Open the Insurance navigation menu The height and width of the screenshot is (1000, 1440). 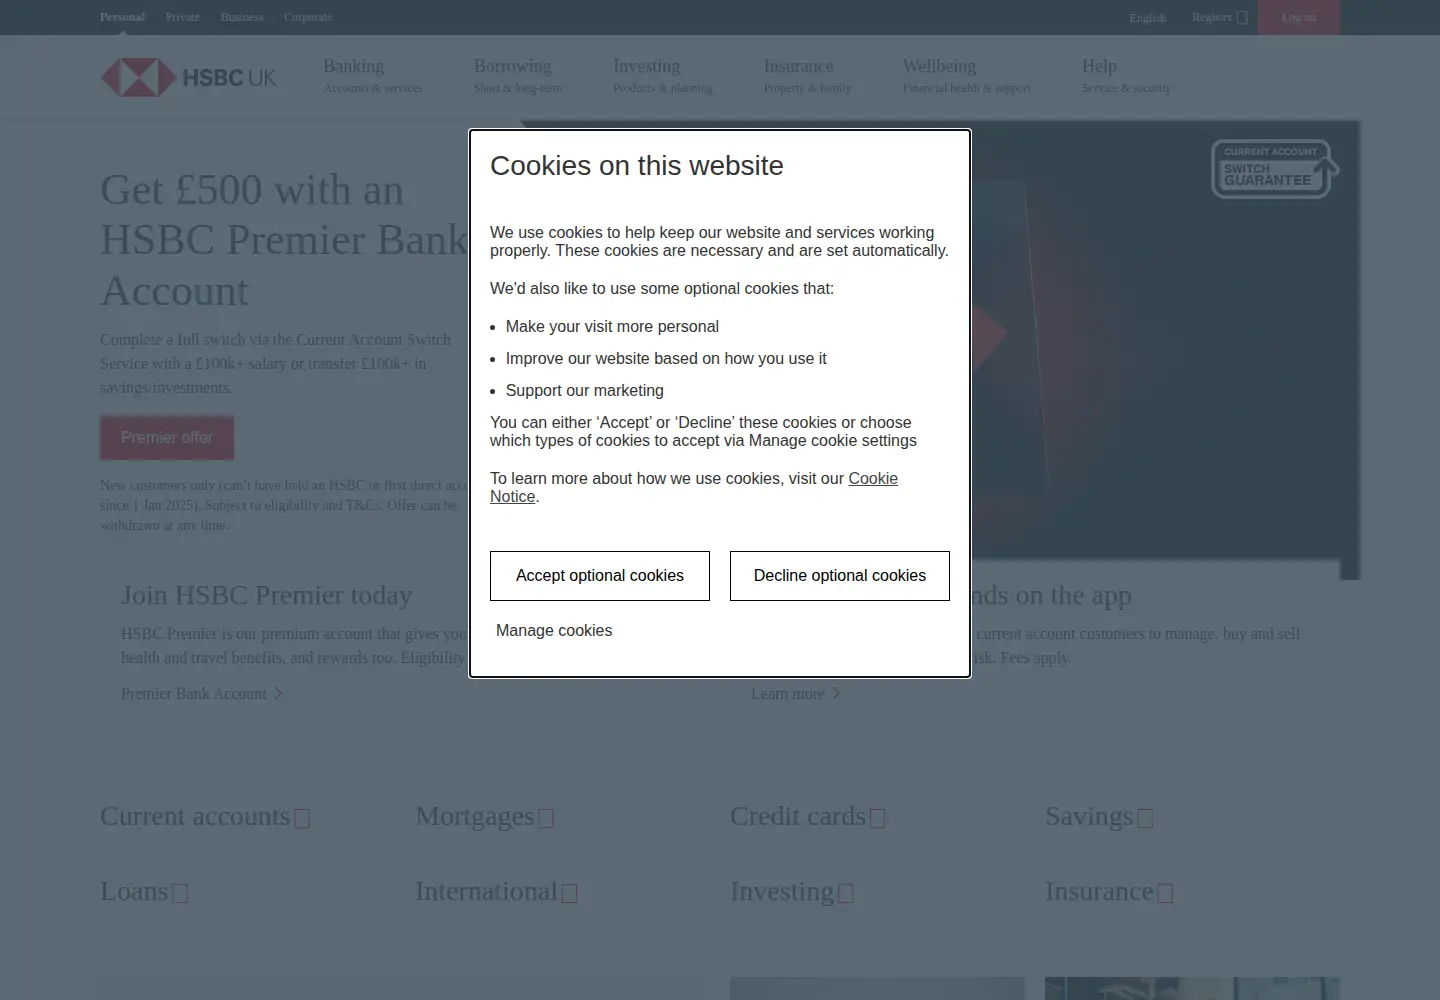tap(807, 76)
